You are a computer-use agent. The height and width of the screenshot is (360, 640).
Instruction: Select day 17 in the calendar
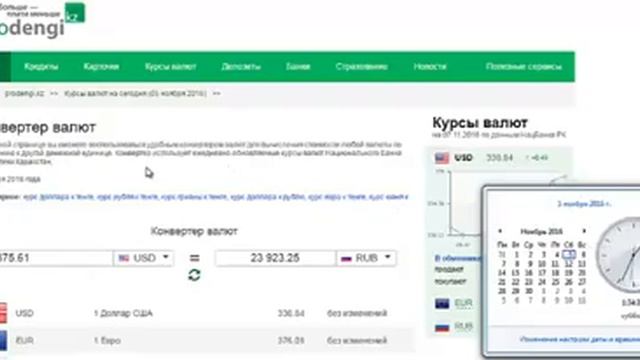tap(542, 273)
